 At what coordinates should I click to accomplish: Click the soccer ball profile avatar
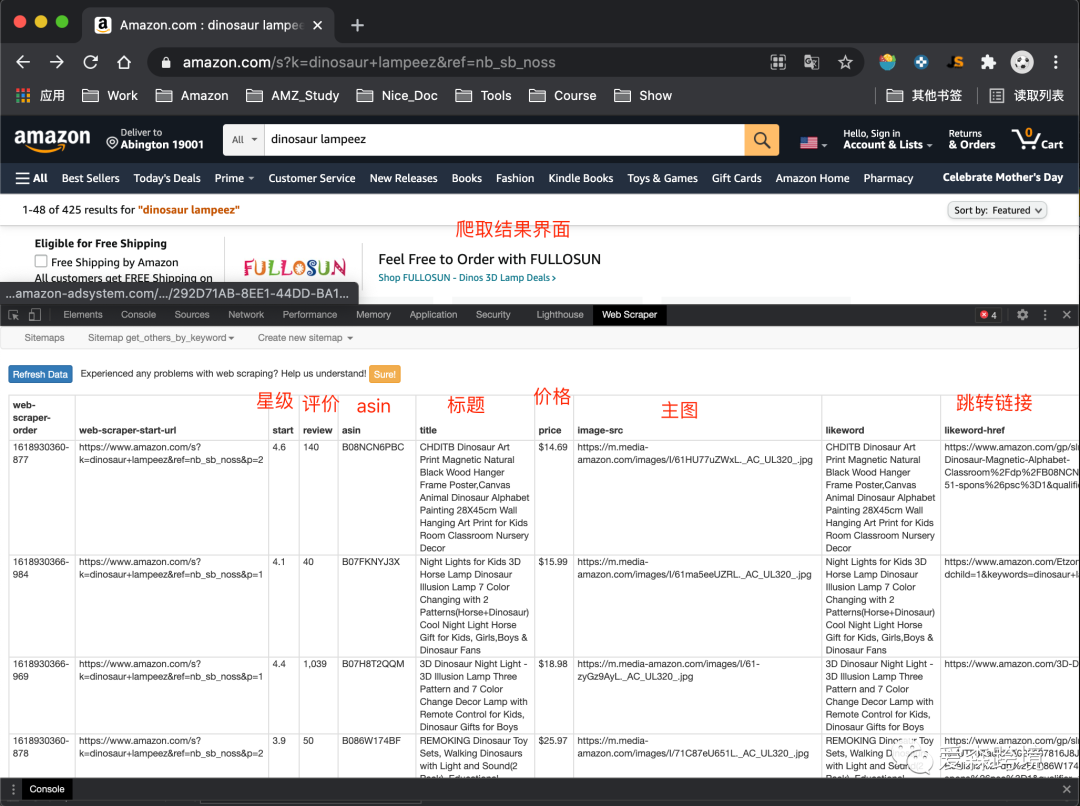pyautogui.click(x=1022, y=63)
